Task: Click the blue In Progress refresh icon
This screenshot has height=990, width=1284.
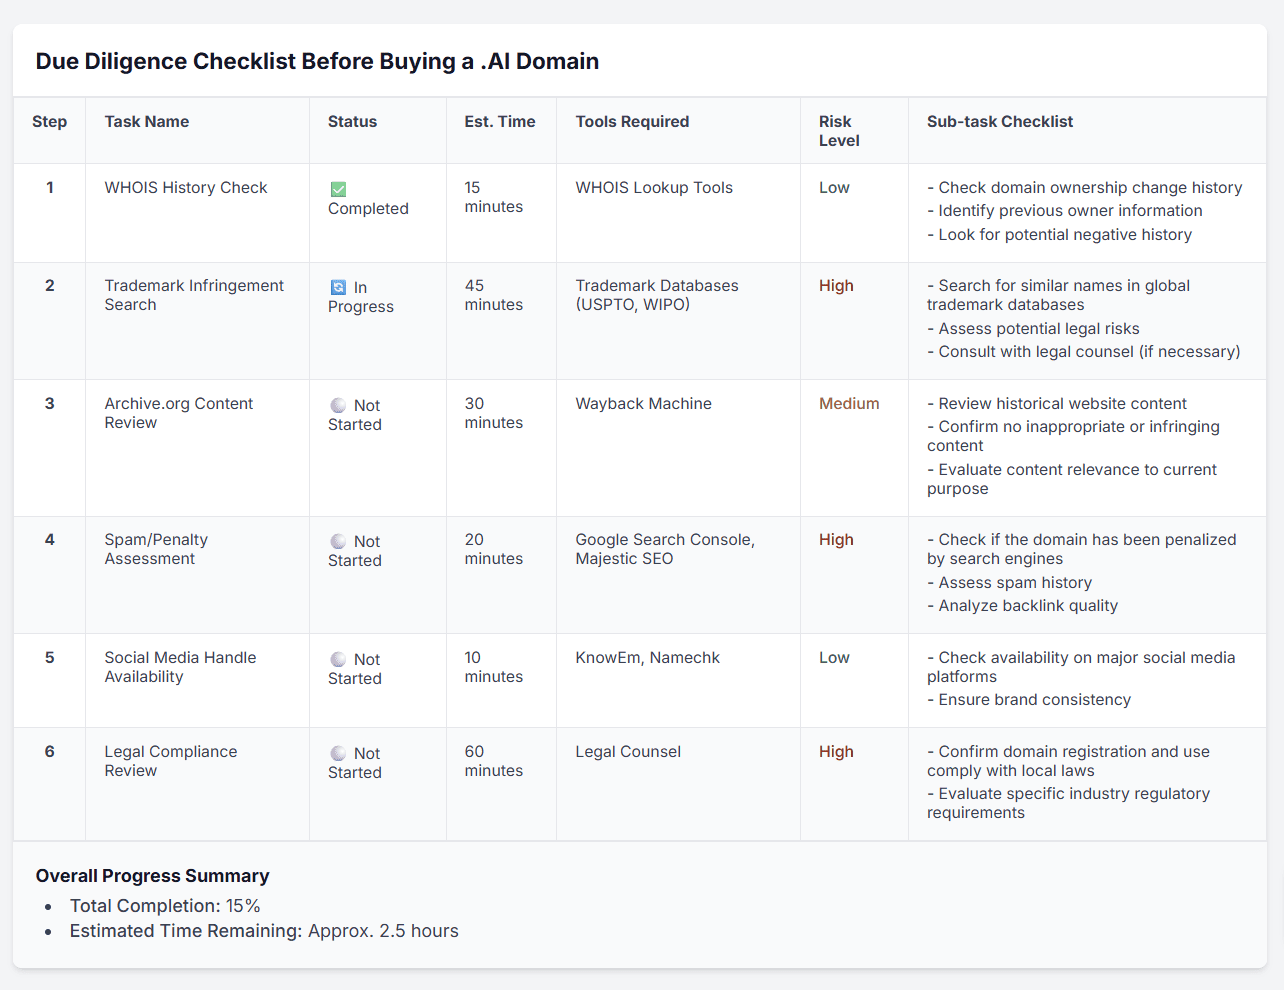Action: point(338,287)
